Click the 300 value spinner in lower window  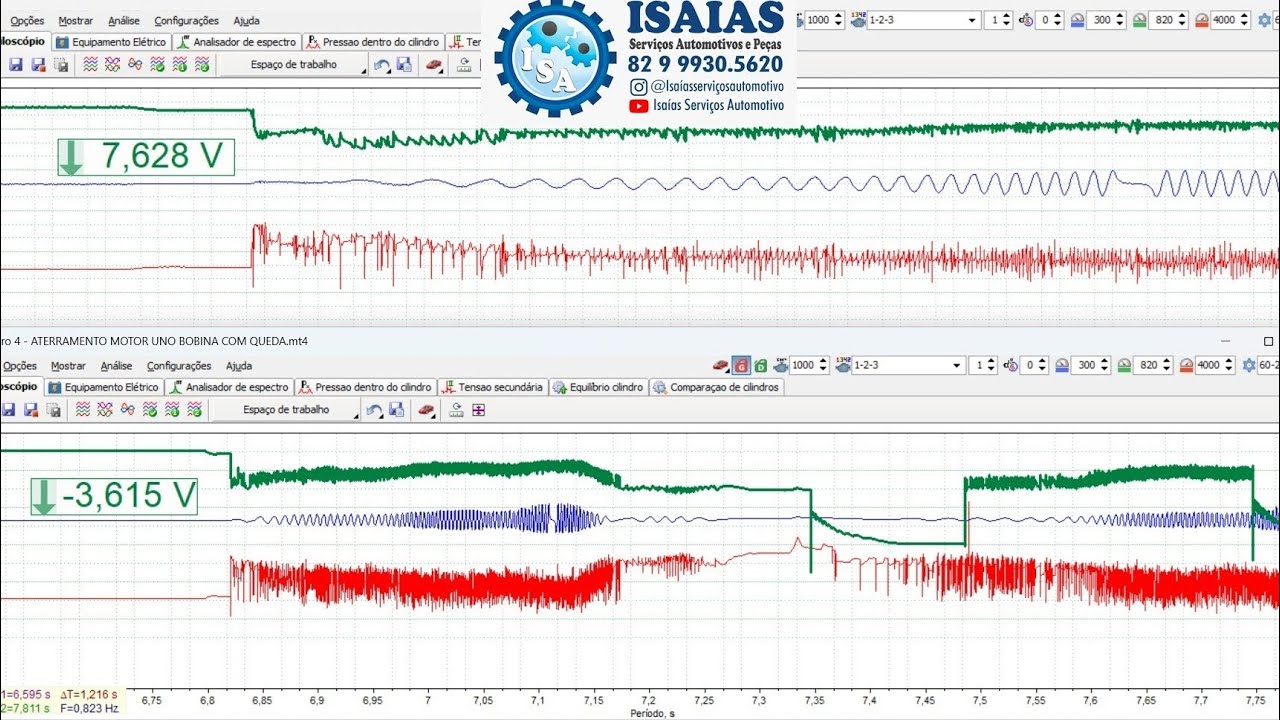pos(1093,365)
